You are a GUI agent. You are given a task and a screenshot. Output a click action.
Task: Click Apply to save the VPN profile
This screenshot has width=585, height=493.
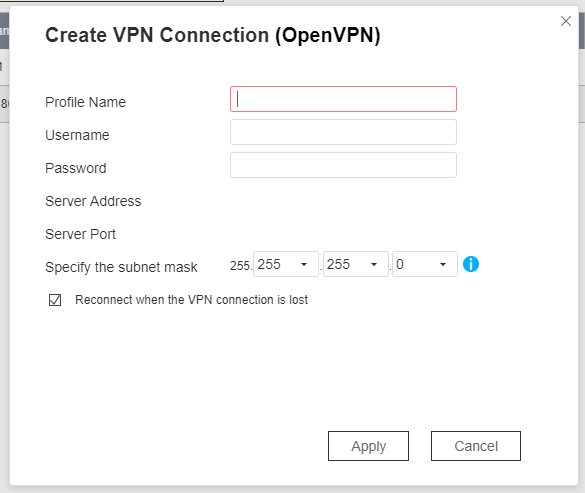(x=368, y=446)
